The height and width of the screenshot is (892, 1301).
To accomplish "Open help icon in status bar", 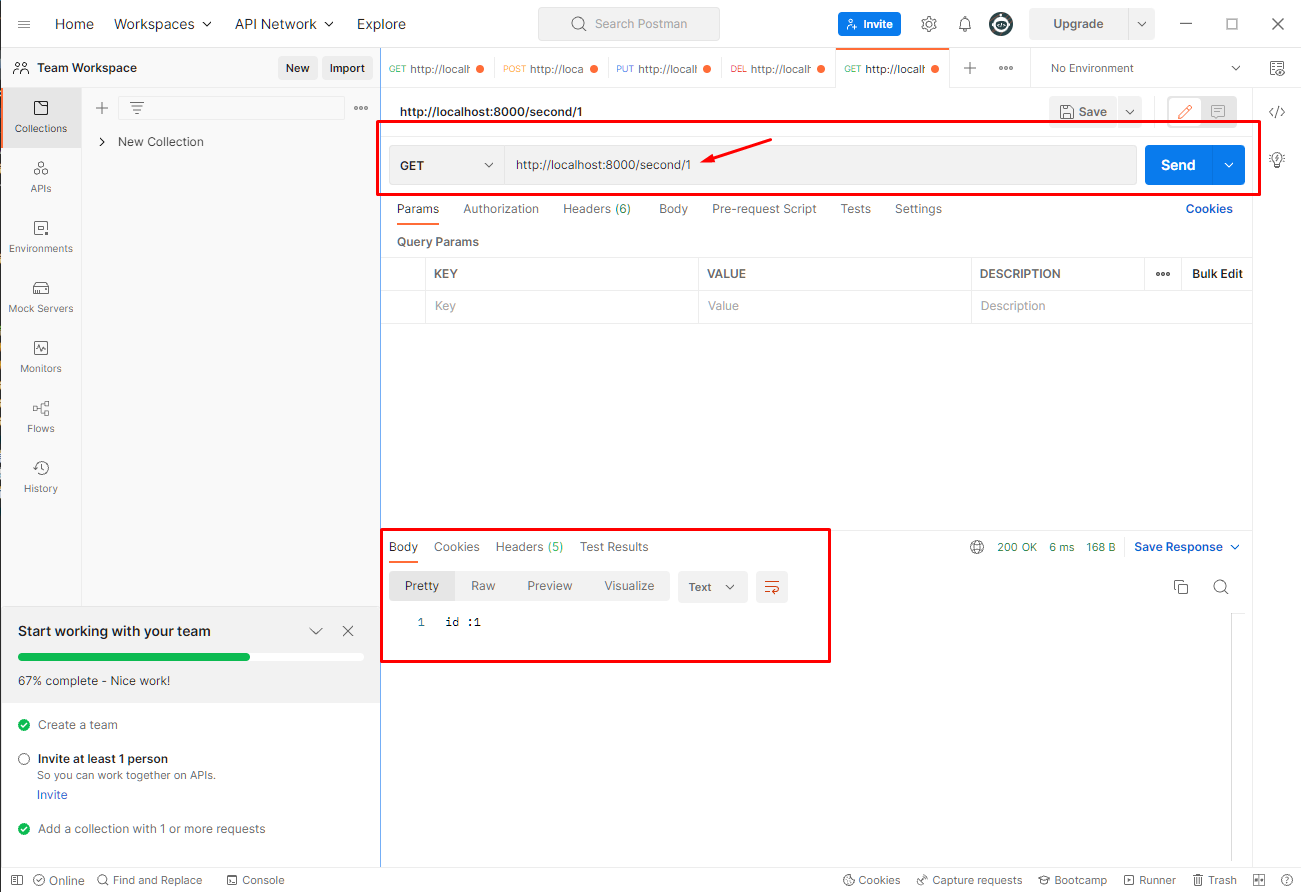I will pos(1285,880).
